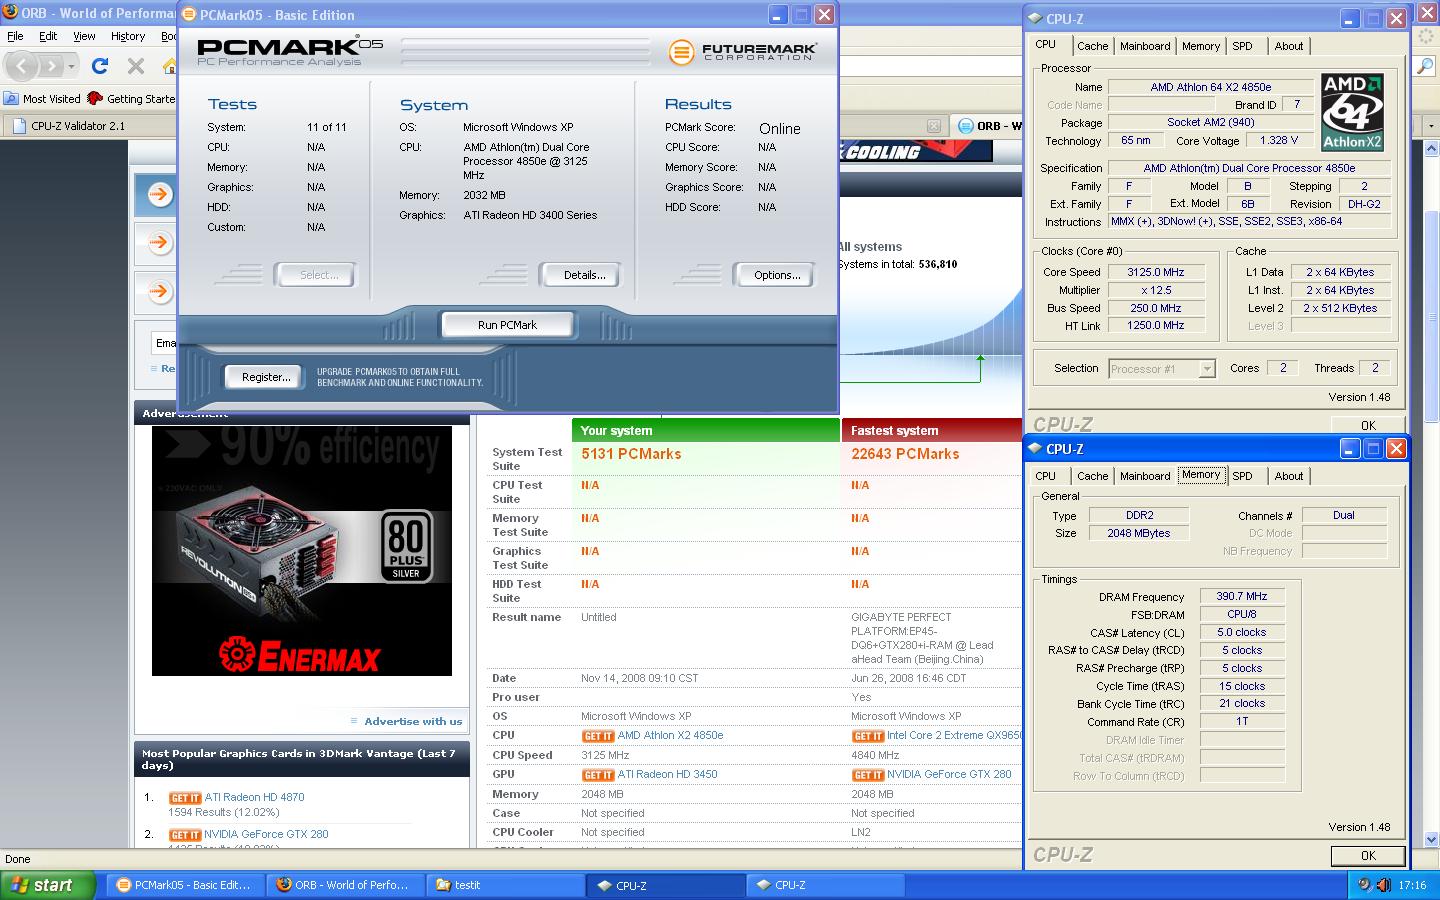This screenshot has width=1440, height=900.
Task: Click the browser search magnifier icon
Action: [1425, 66]
